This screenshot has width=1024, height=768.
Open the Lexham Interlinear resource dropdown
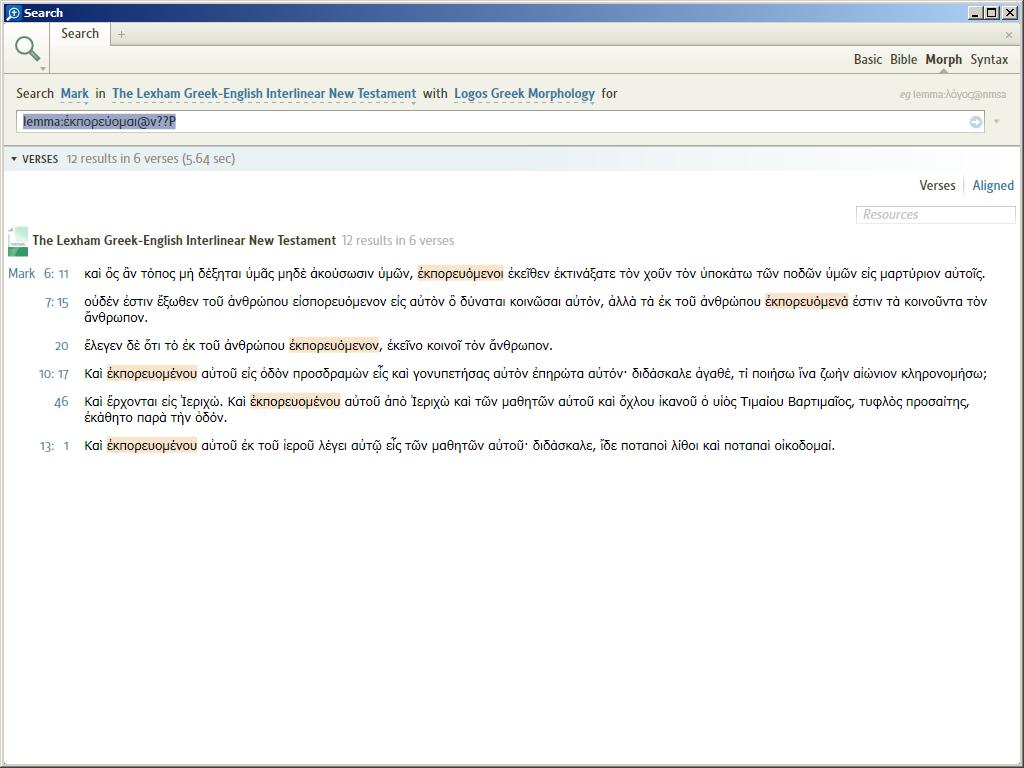coord(264,94)
